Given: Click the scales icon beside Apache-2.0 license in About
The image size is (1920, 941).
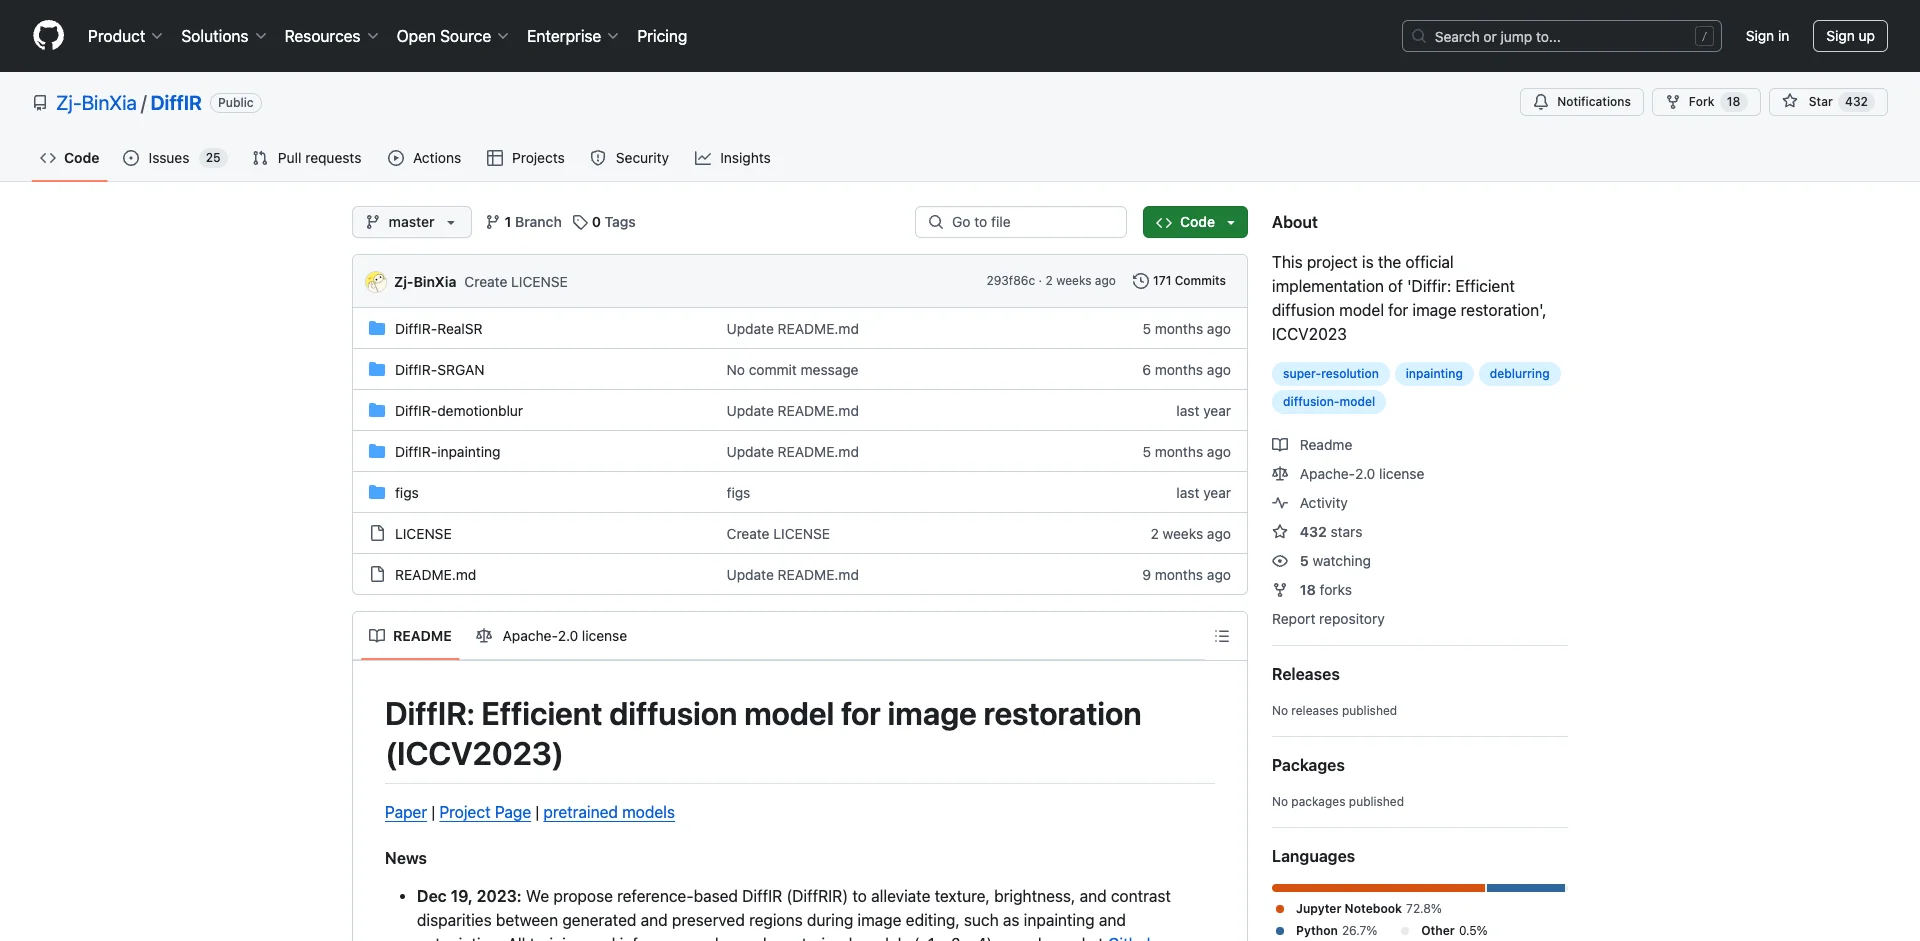Looking at the screenshot, I should point(1280,474).
